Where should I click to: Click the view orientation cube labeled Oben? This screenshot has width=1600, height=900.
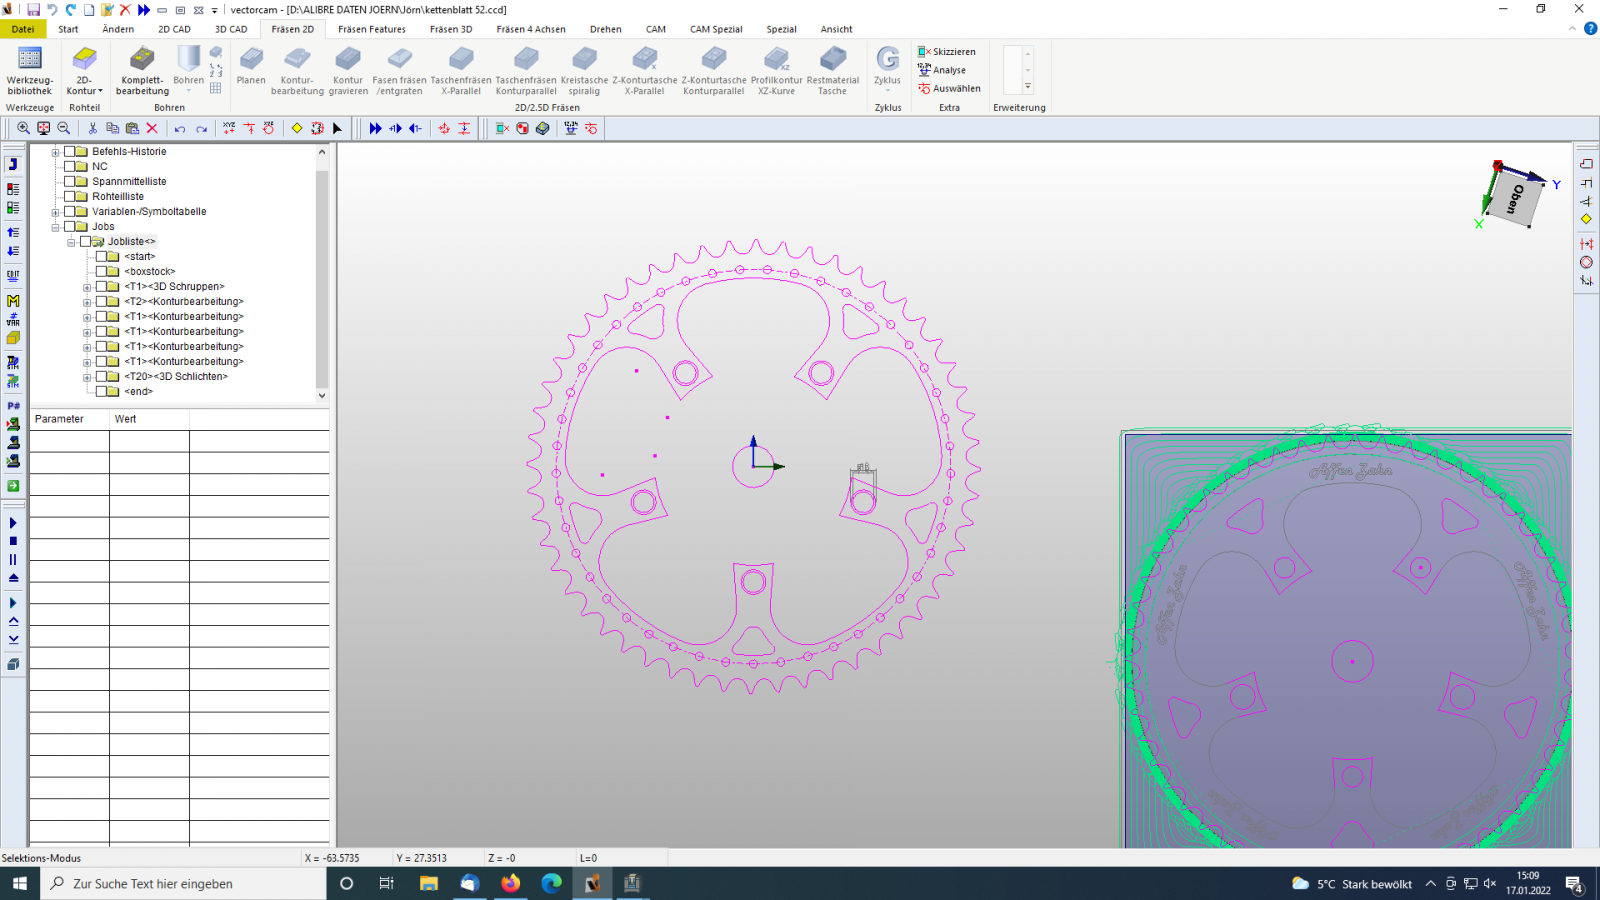1515,198
